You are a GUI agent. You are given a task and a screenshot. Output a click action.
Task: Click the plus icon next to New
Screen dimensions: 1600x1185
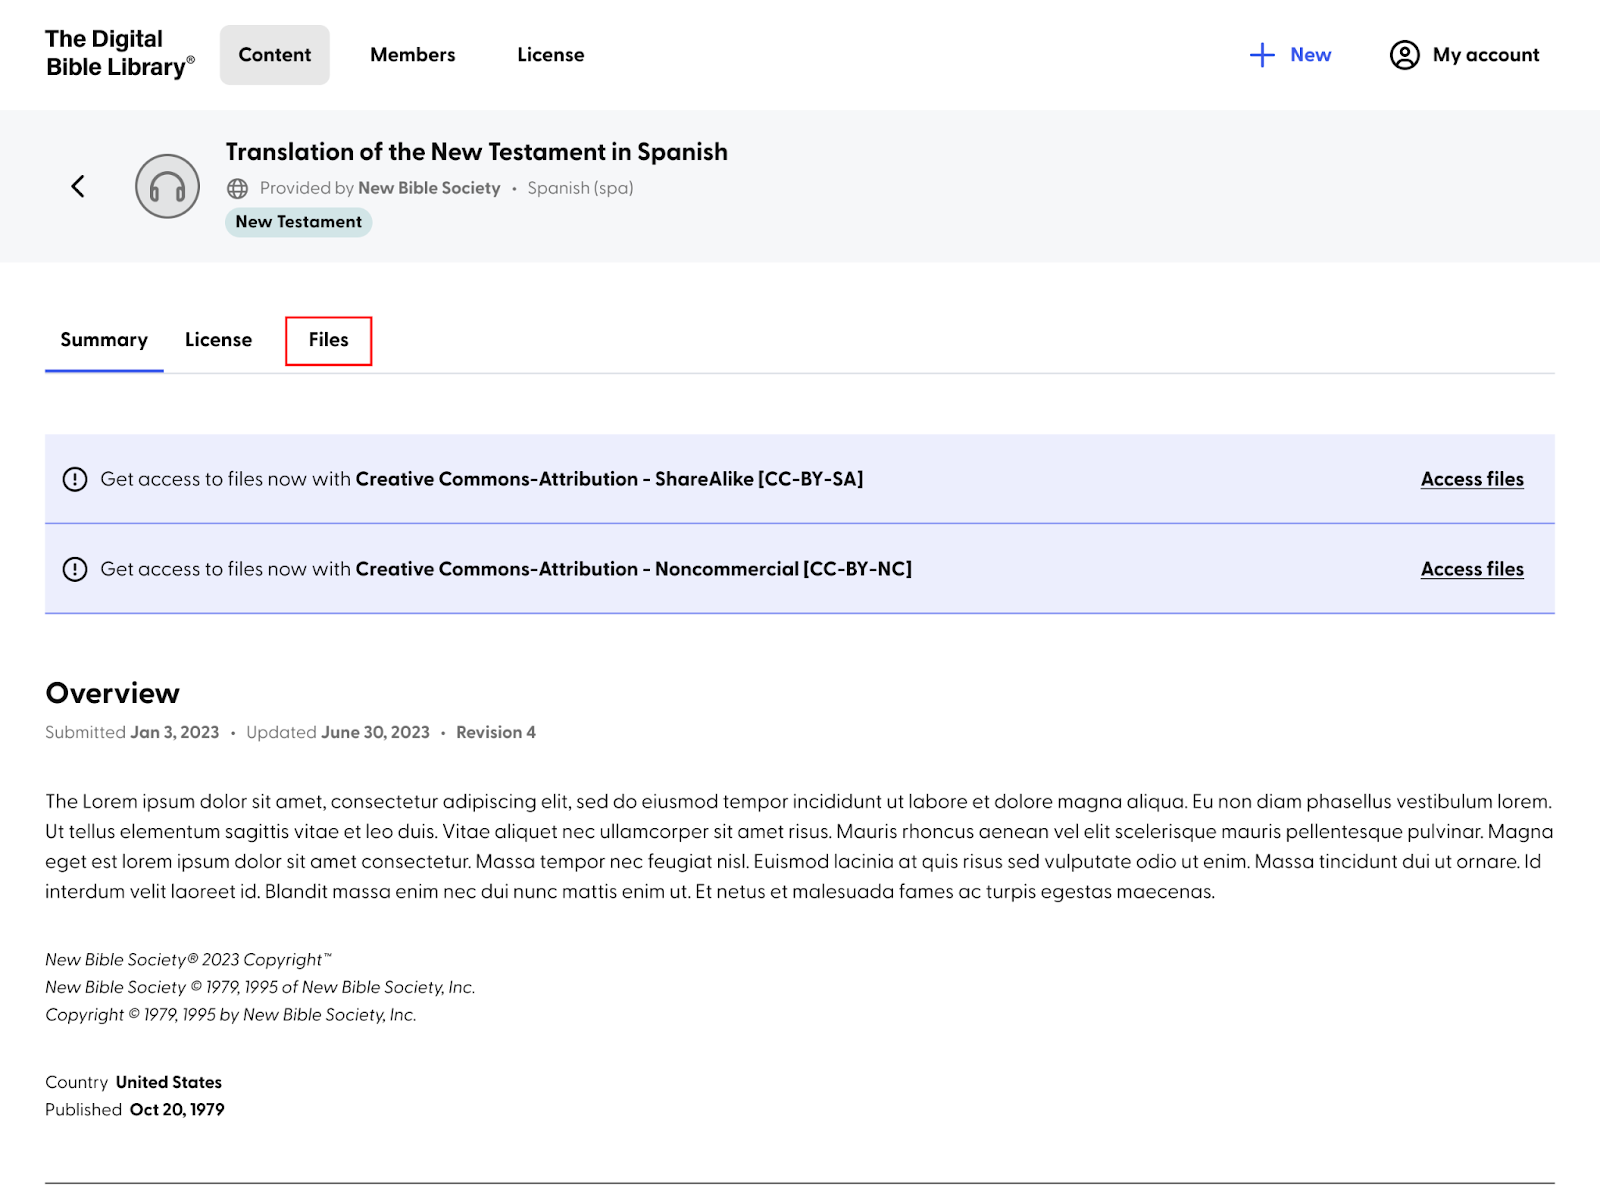[1262, 55]
